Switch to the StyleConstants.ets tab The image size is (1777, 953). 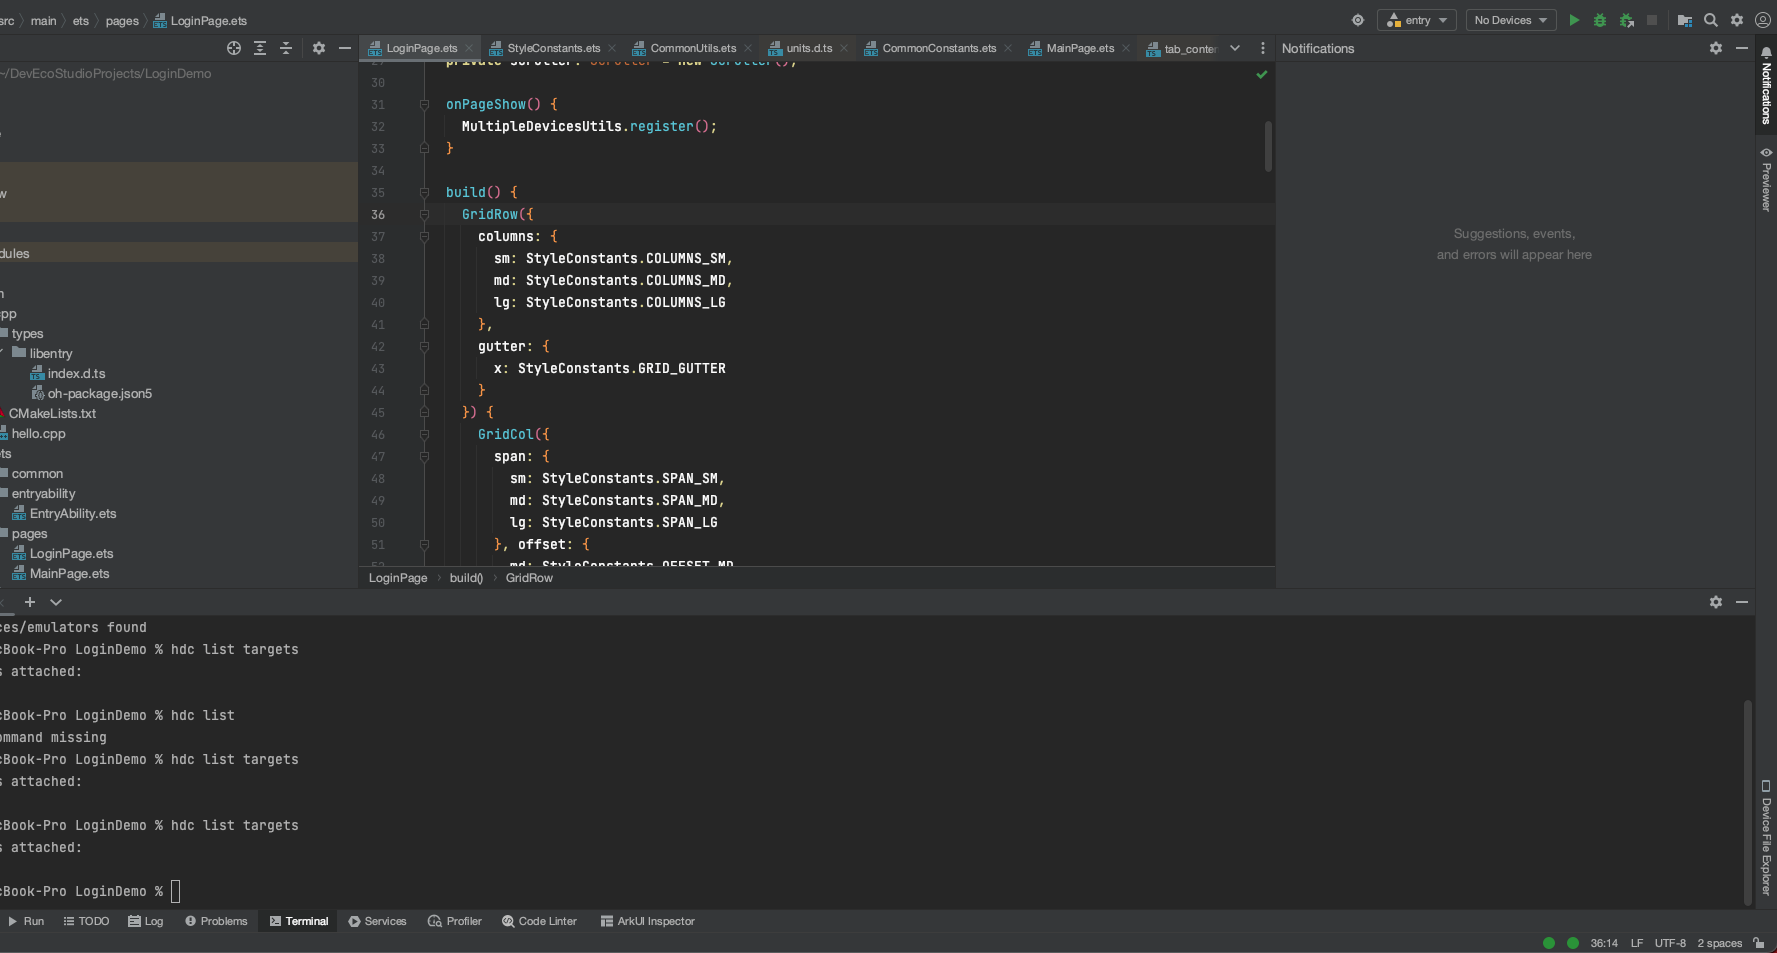tap(553, 48)
